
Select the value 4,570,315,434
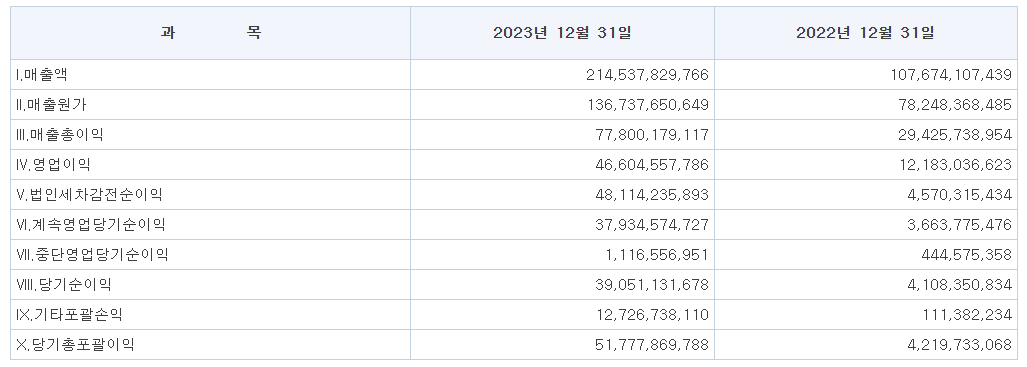[960, 195]
